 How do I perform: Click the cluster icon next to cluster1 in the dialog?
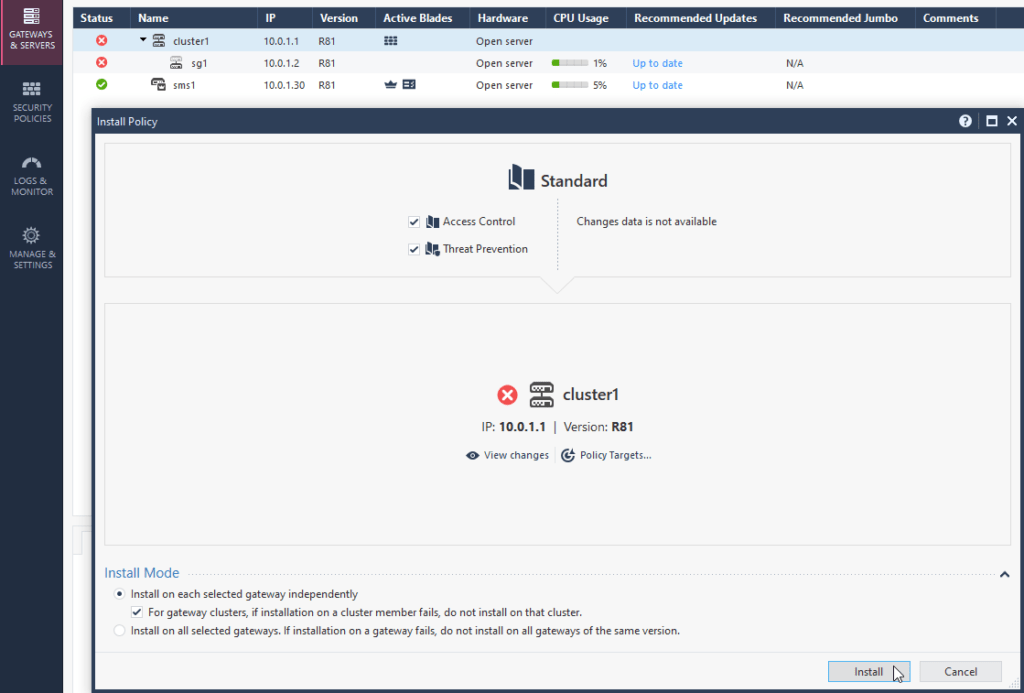540,394
